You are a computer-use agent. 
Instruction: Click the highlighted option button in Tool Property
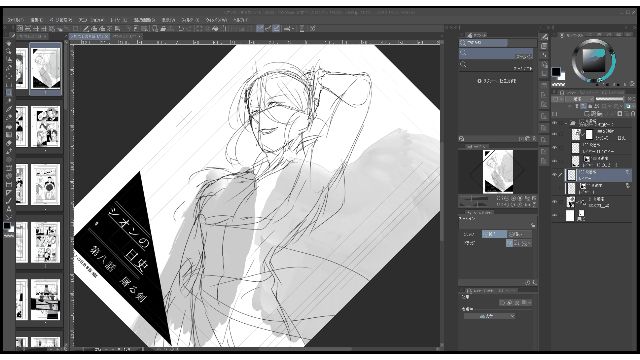(x=494, y=234)
